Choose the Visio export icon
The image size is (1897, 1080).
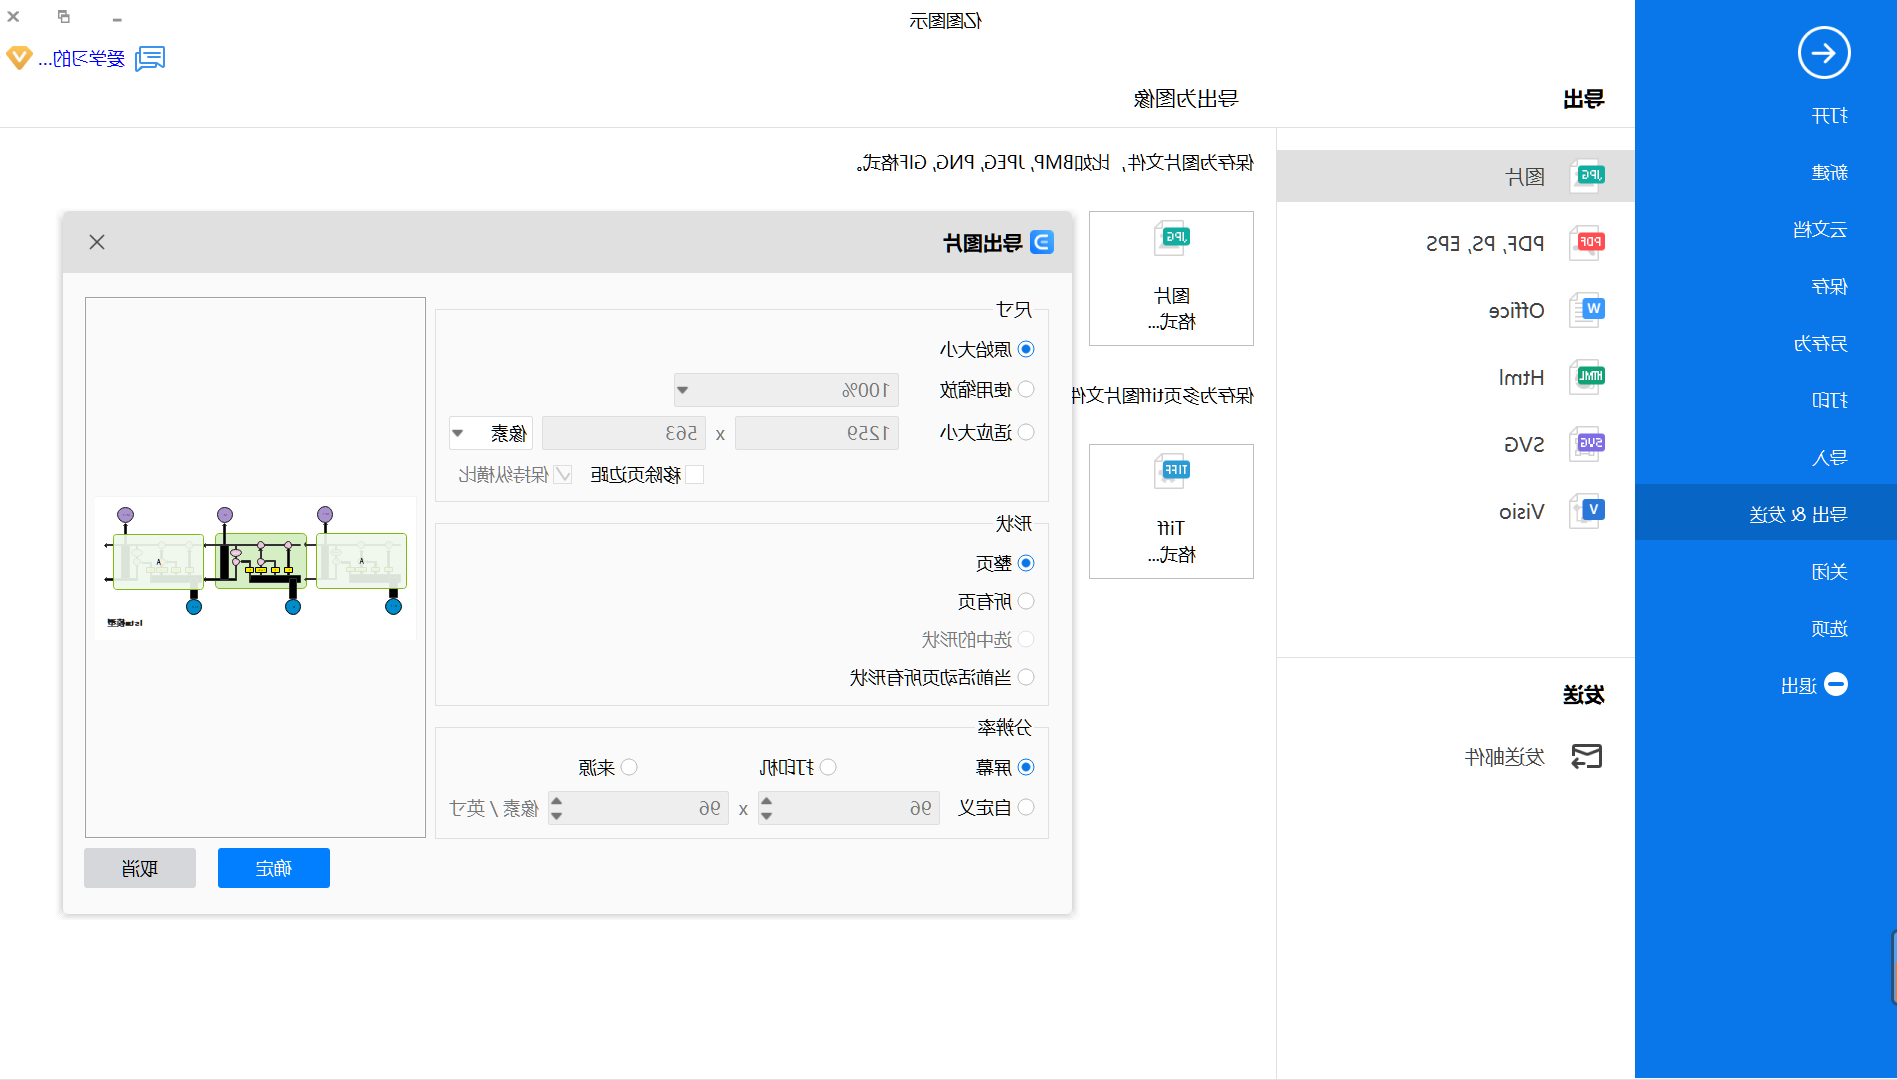point(1587,511)
